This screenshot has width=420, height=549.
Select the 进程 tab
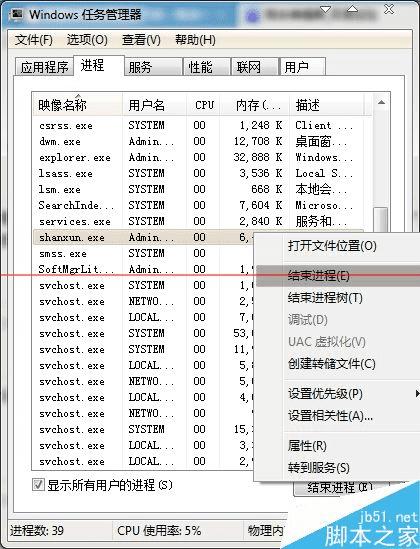click(99, 65)
